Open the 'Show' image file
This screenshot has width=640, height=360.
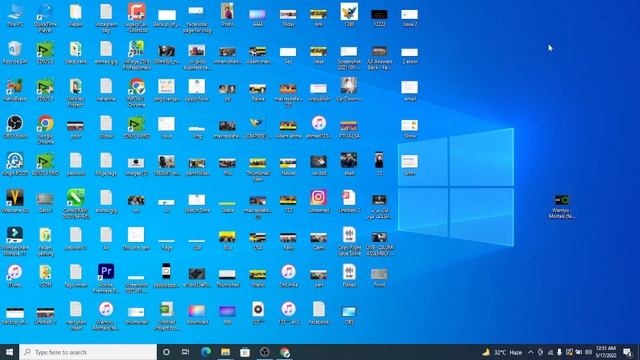click(409, 128)
